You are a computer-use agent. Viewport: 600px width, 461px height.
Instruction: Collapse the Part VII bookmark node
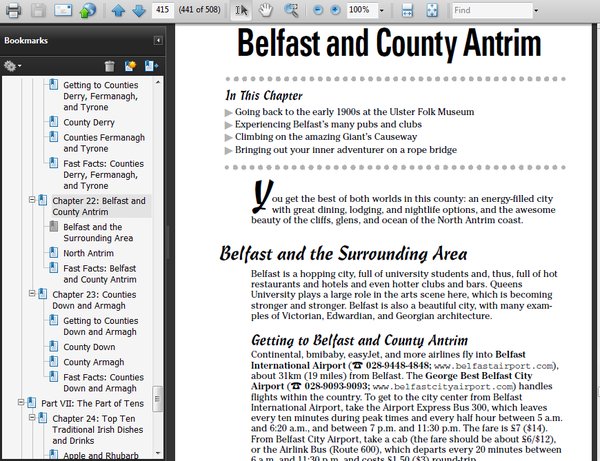tap(21, 402)
